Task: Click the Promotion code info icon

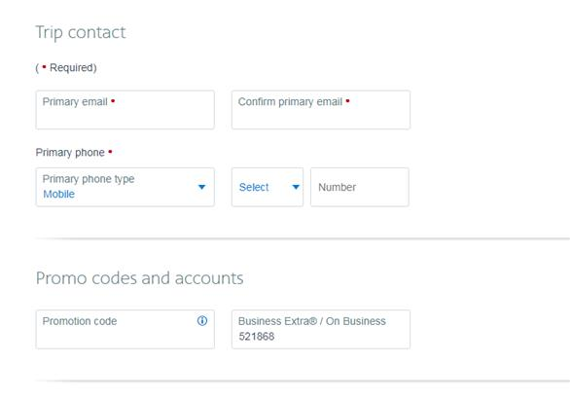Action: [202, 321]
